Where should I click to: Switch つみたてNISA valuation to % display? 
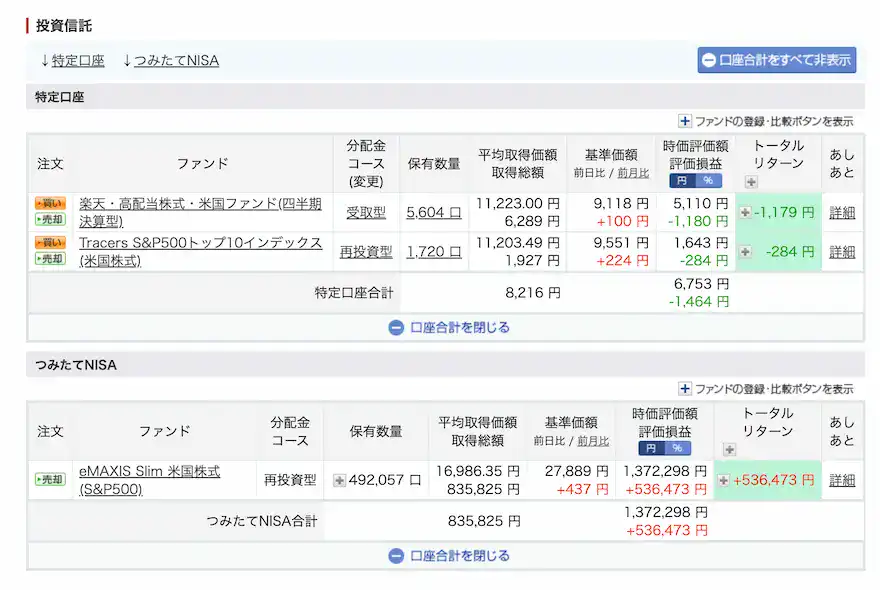[x=677, y=448]
